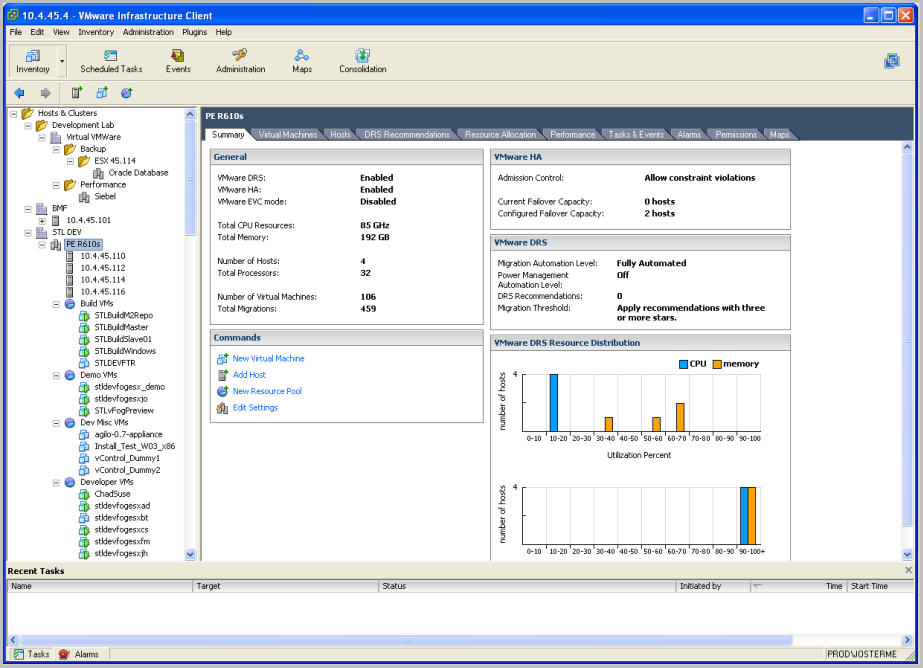This screenshot has height=668, width=923.
Task: Click the New Virtual Machine link
Action: (268, 358)
